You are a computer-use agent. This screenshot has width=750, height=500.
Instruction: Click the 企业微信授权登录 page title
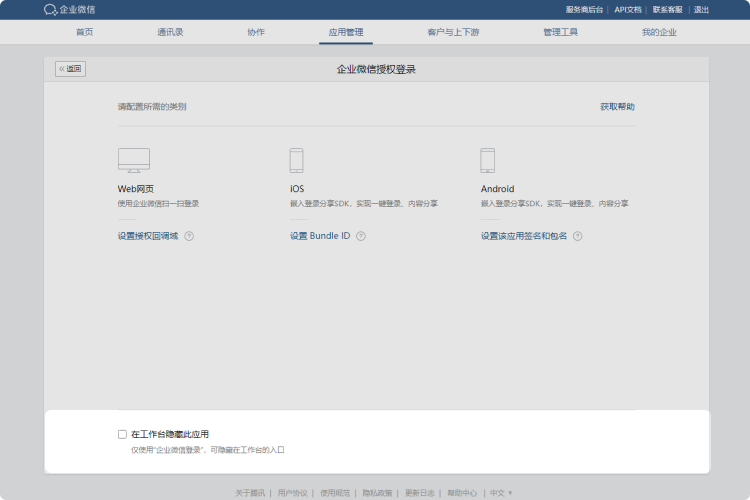pyautogui.click(x=376, y=69)
